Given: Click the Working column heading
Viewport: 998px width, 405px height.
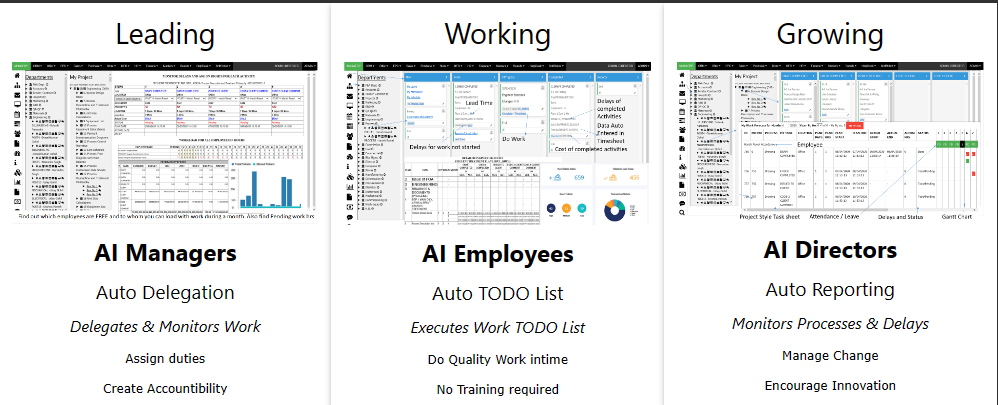Looking at the screenshot, I should (497, 34).
